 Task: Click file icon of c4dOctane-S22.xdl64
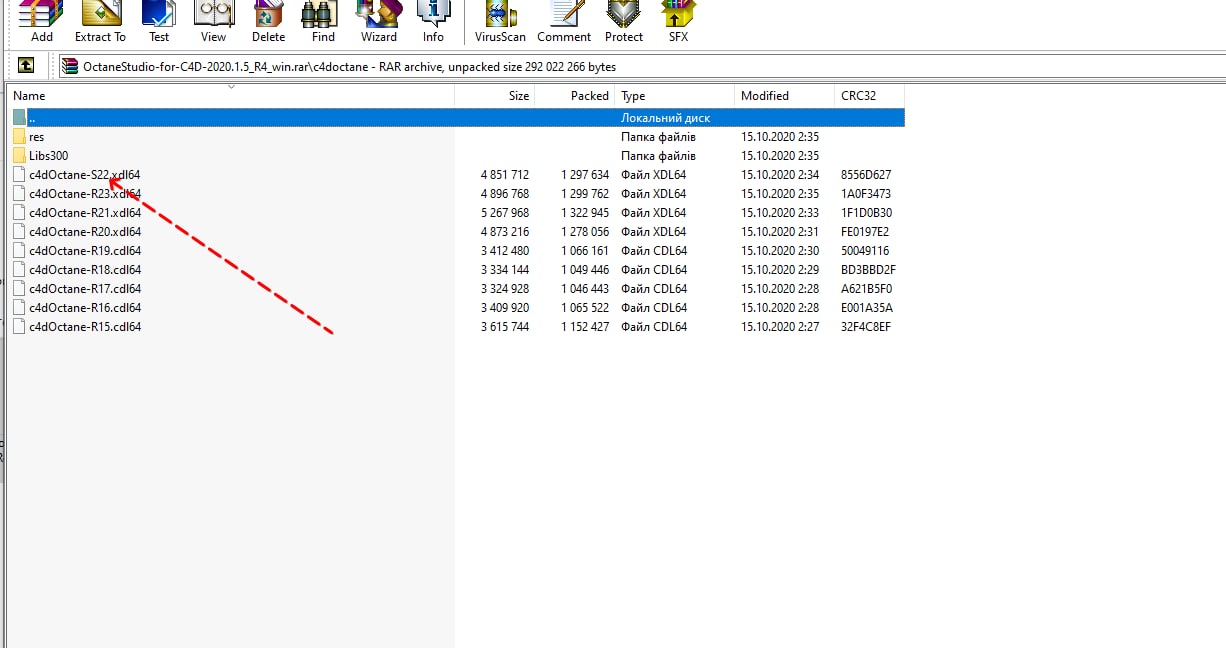[20, 175]
